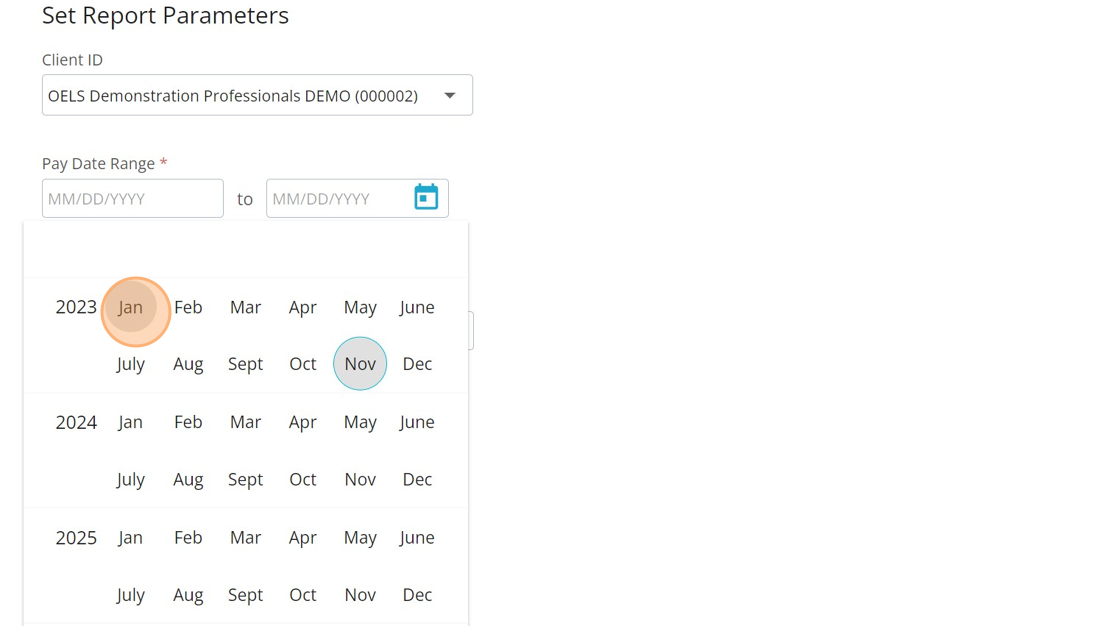The image size is (1120, 626).
Task: Choose Oct in the 2025 row
Action: click(x=303, y=595)
